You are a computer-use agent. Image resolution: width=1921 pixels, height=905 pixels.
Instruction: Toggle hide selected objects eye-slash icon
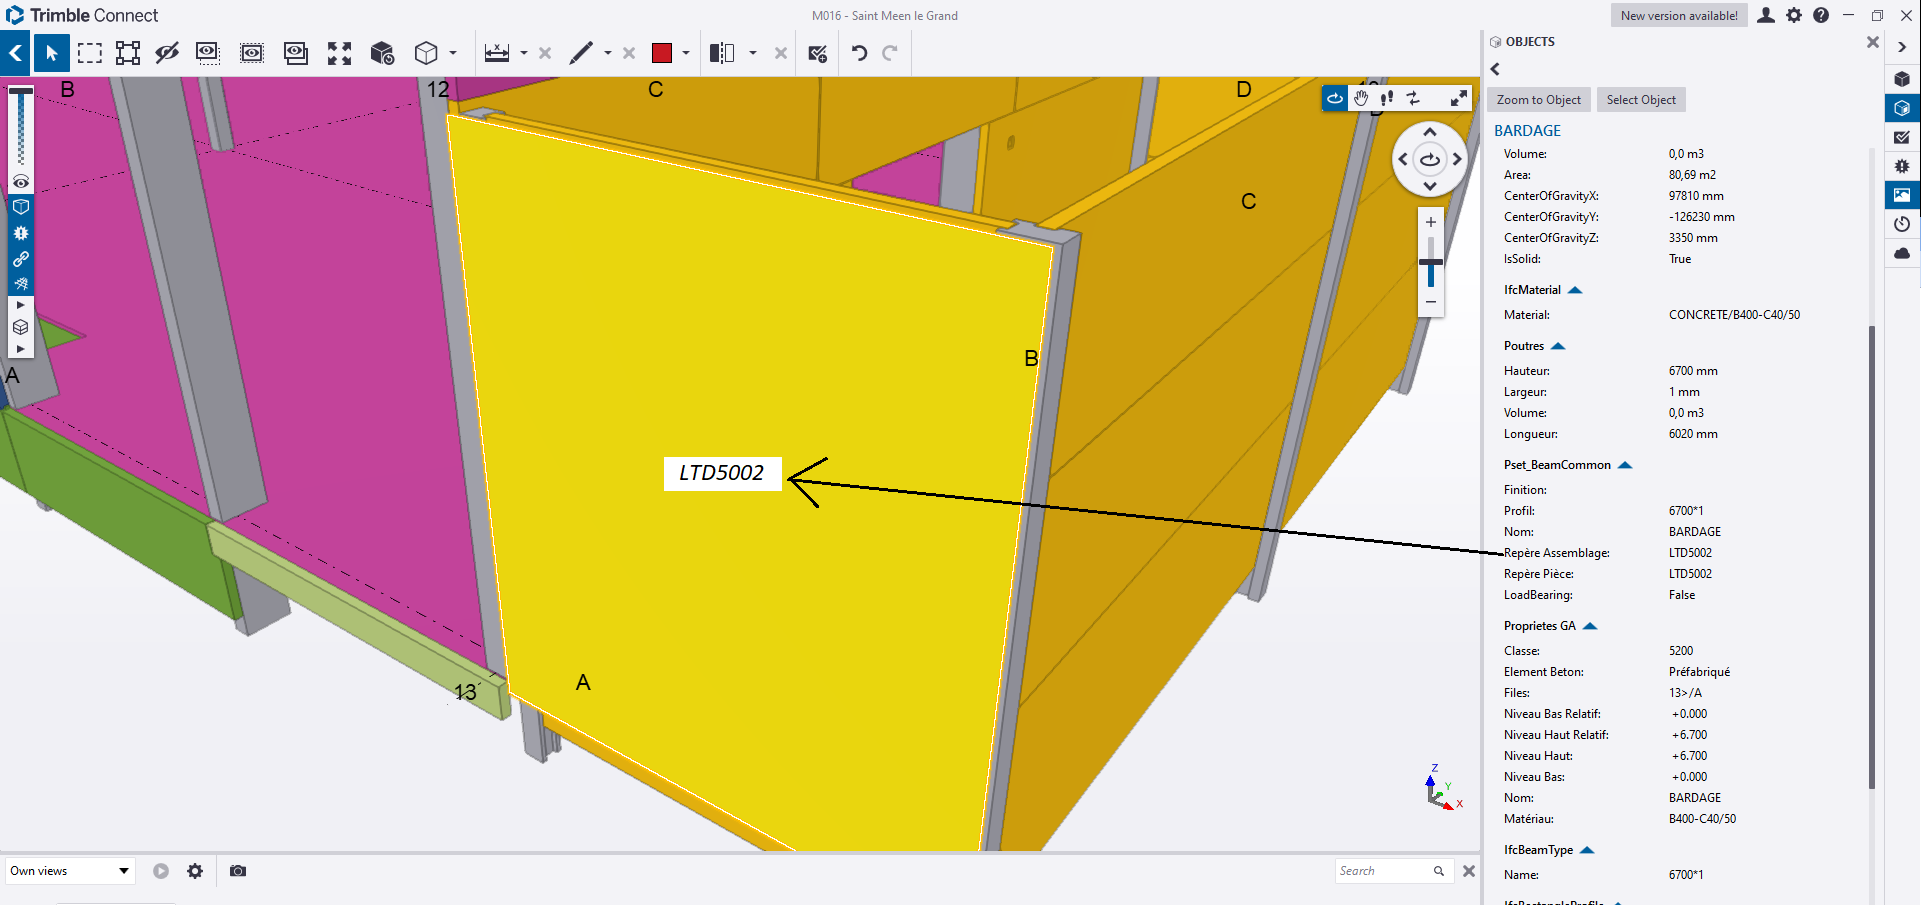(x=167, y=53)
